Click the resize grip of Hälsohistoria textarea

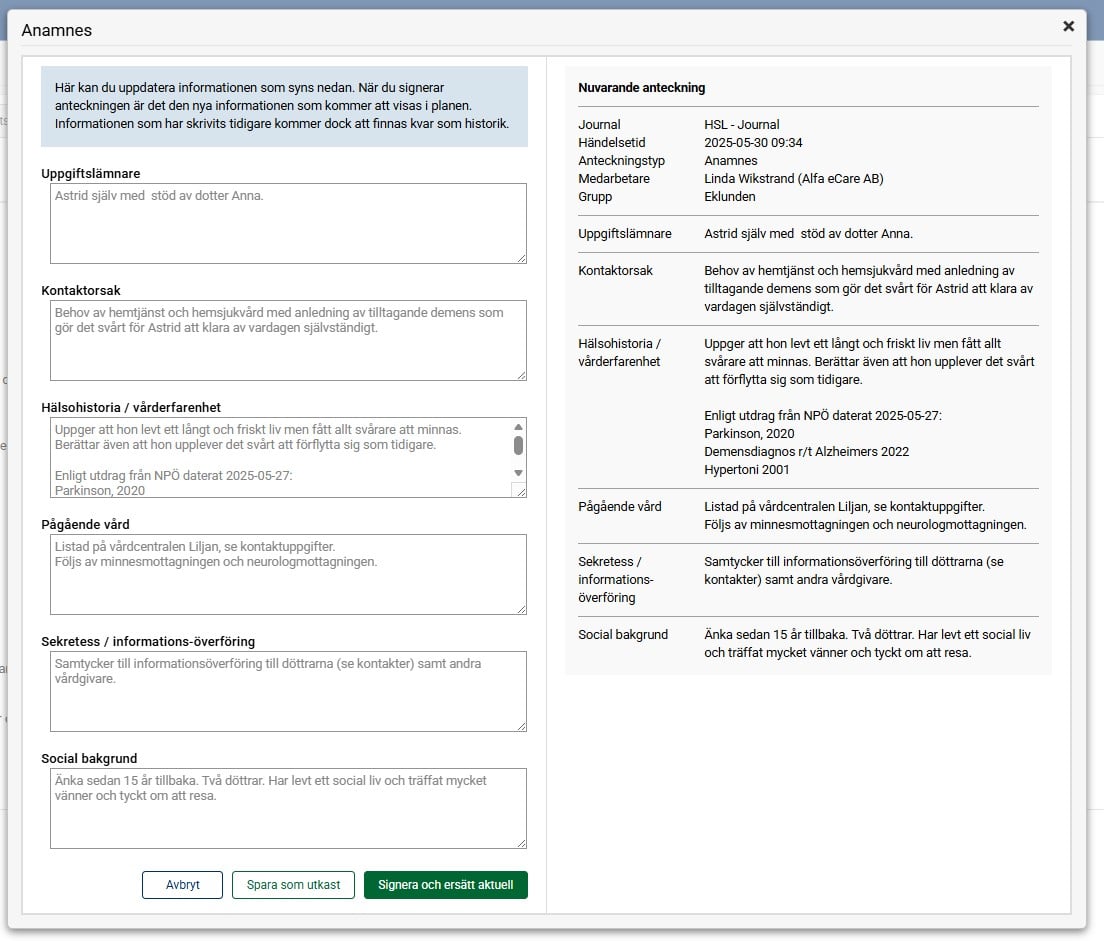pyautogui.click(x=519, y=490)
